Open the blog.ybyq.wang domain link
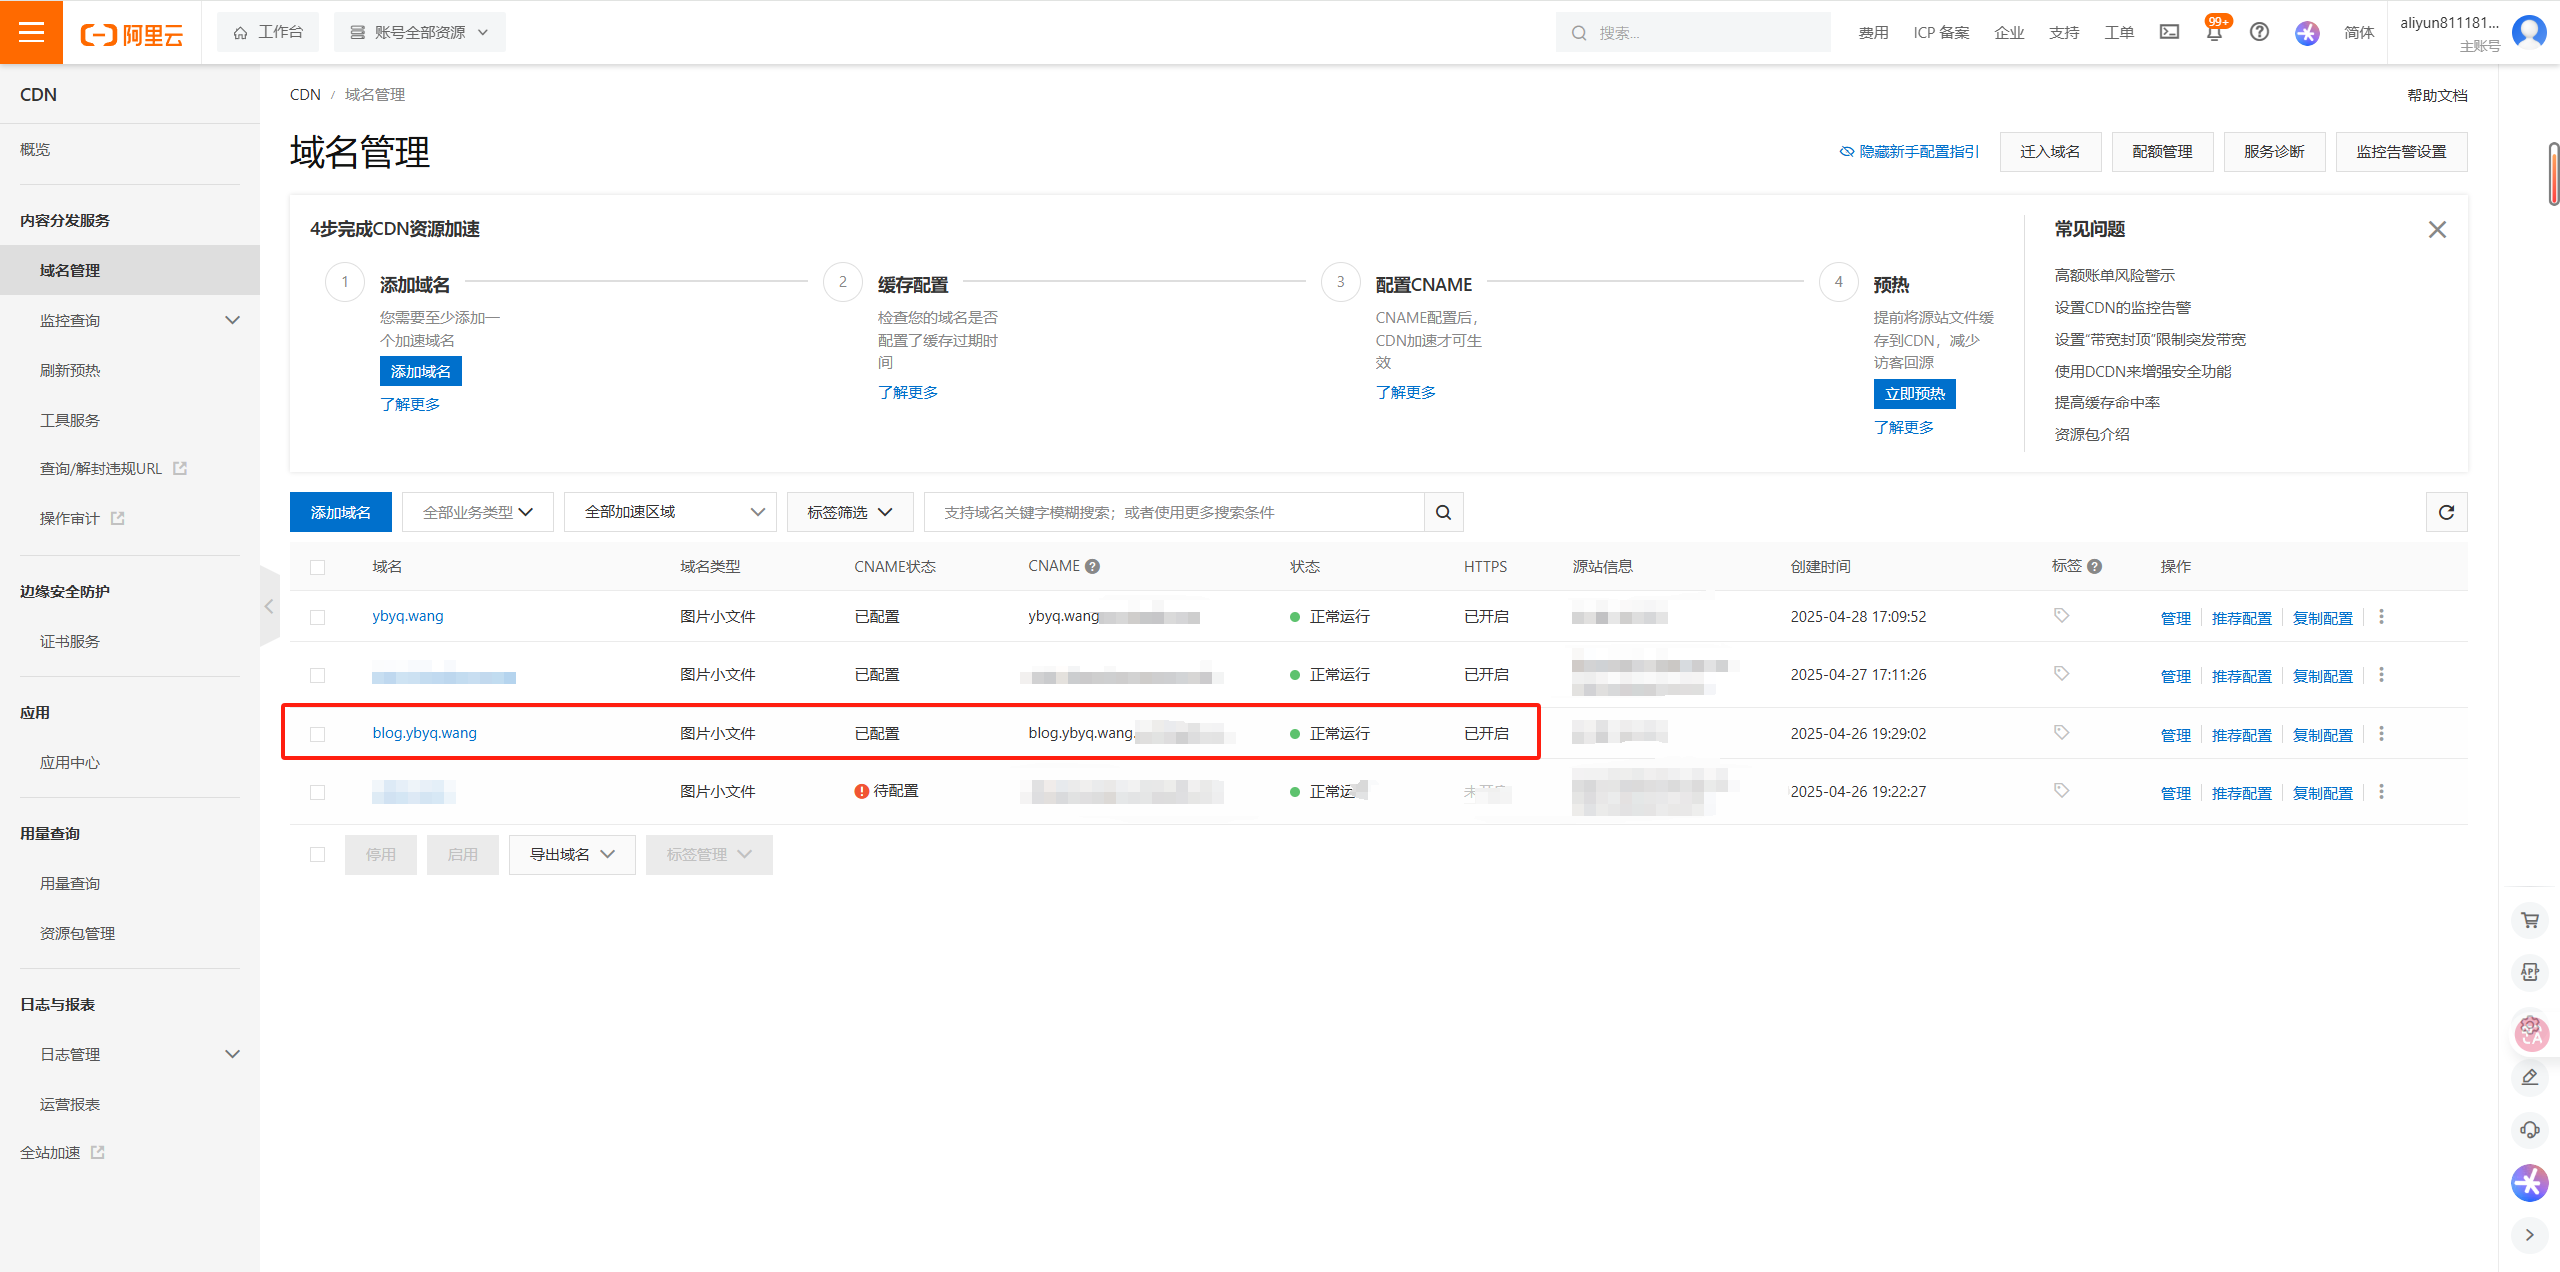 [x=424, y=733]
